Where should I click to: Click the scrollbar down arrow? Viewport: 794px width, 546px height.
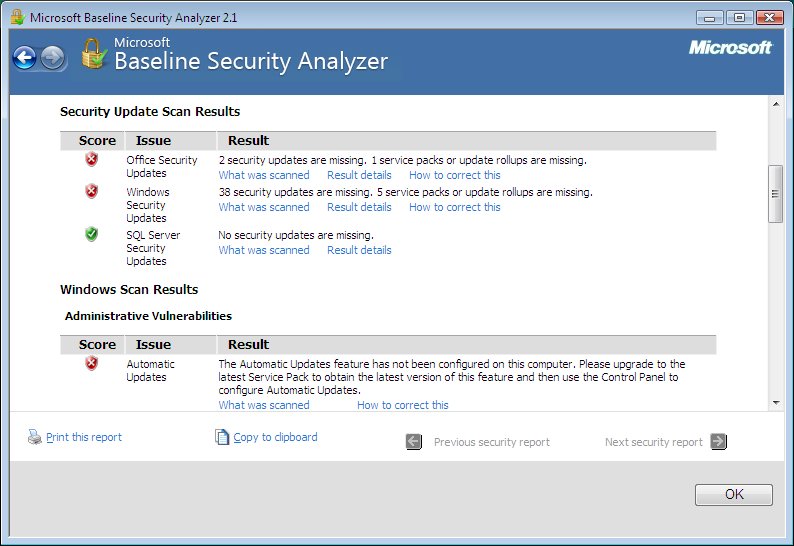coord(776,403)
